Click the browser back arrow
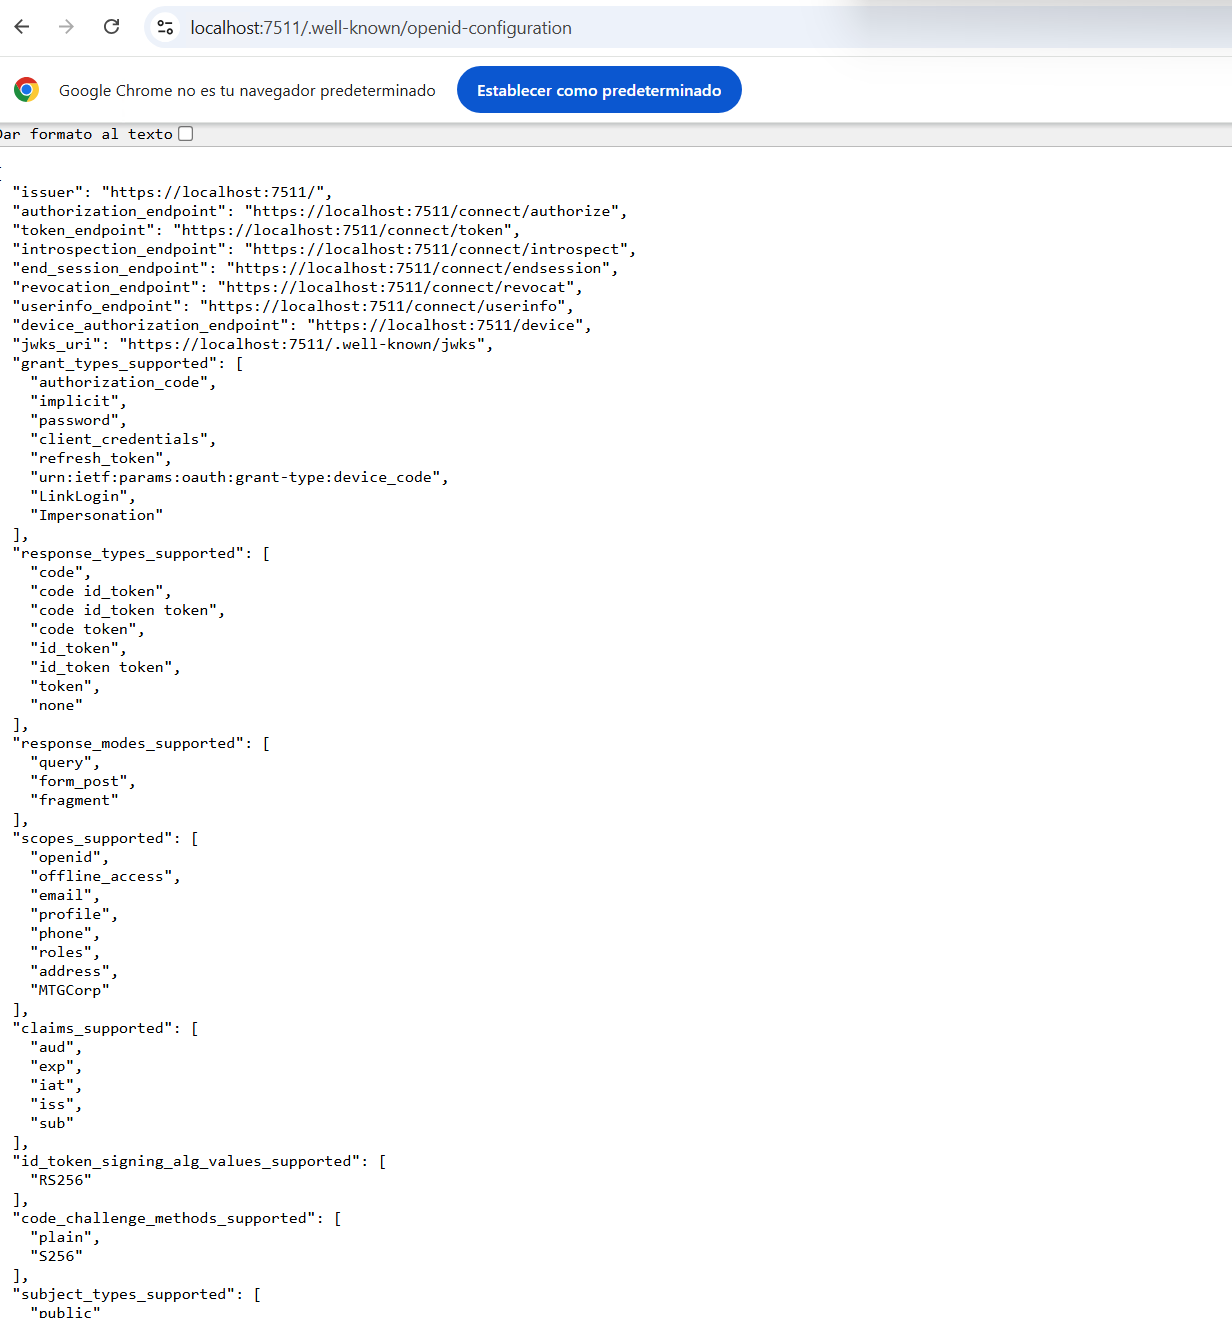The height and width of the screenshot is (1318, 1232). coord(22,27)
